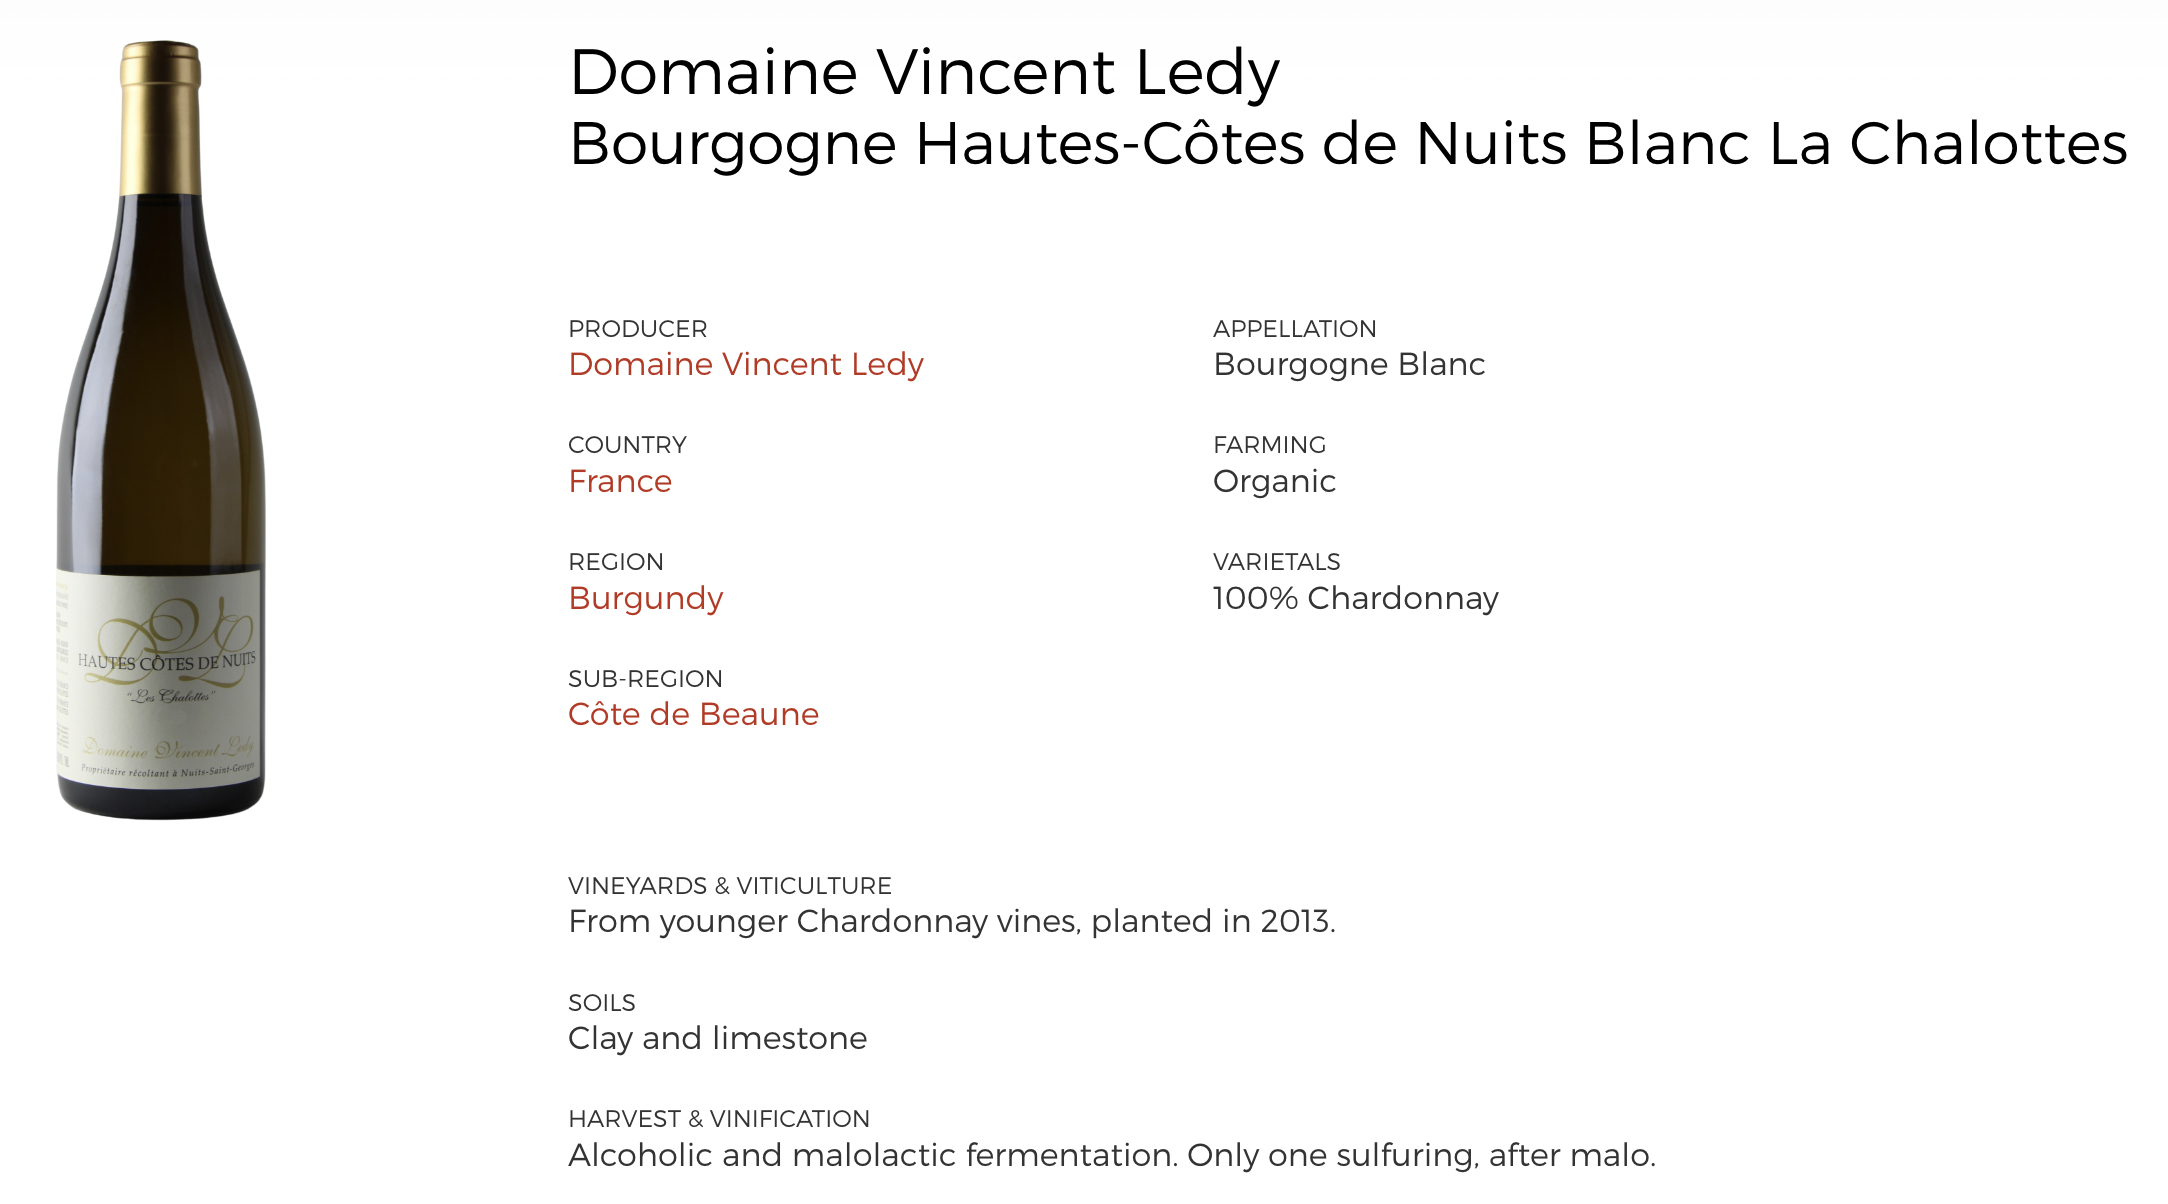Click the Organic farming value

pyautogui.click(x=1274, y=481)
